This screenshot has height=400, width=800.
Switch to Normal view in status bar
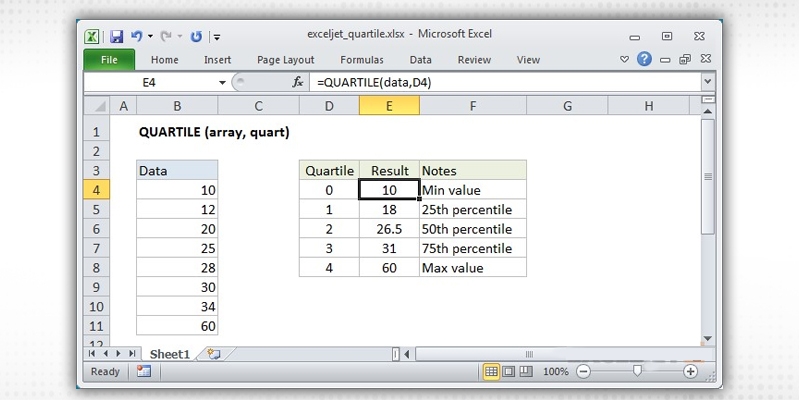point(491,371)
